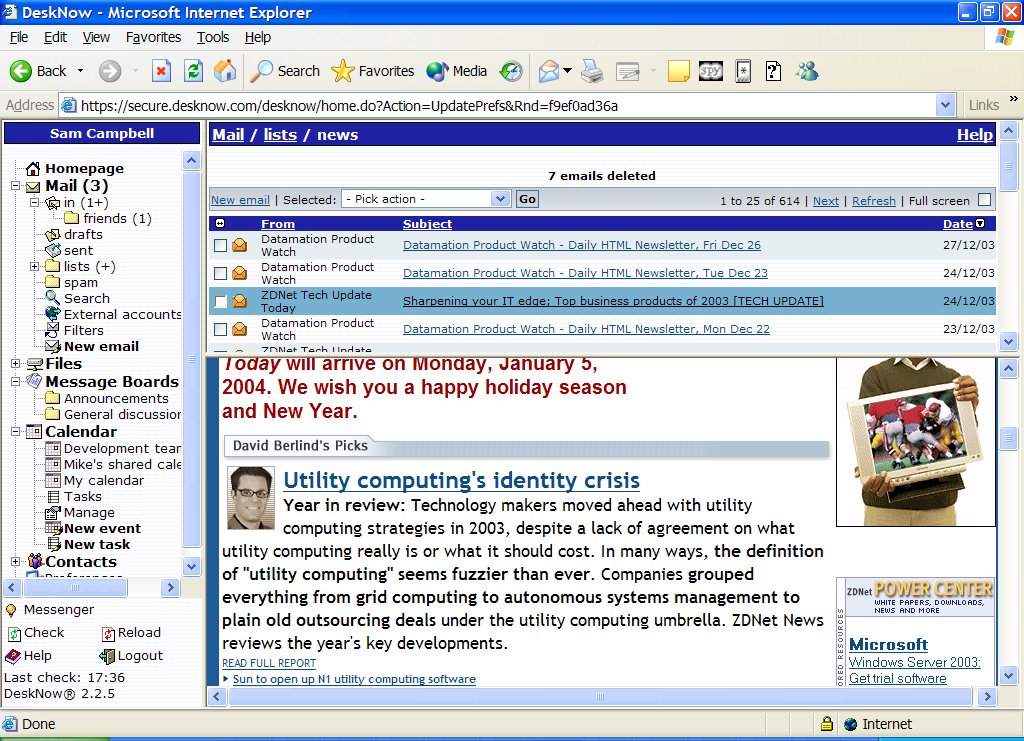Screen dimensions: 1024x741
Task: Click the Refresh page toolbar icon
Action: 193,71
